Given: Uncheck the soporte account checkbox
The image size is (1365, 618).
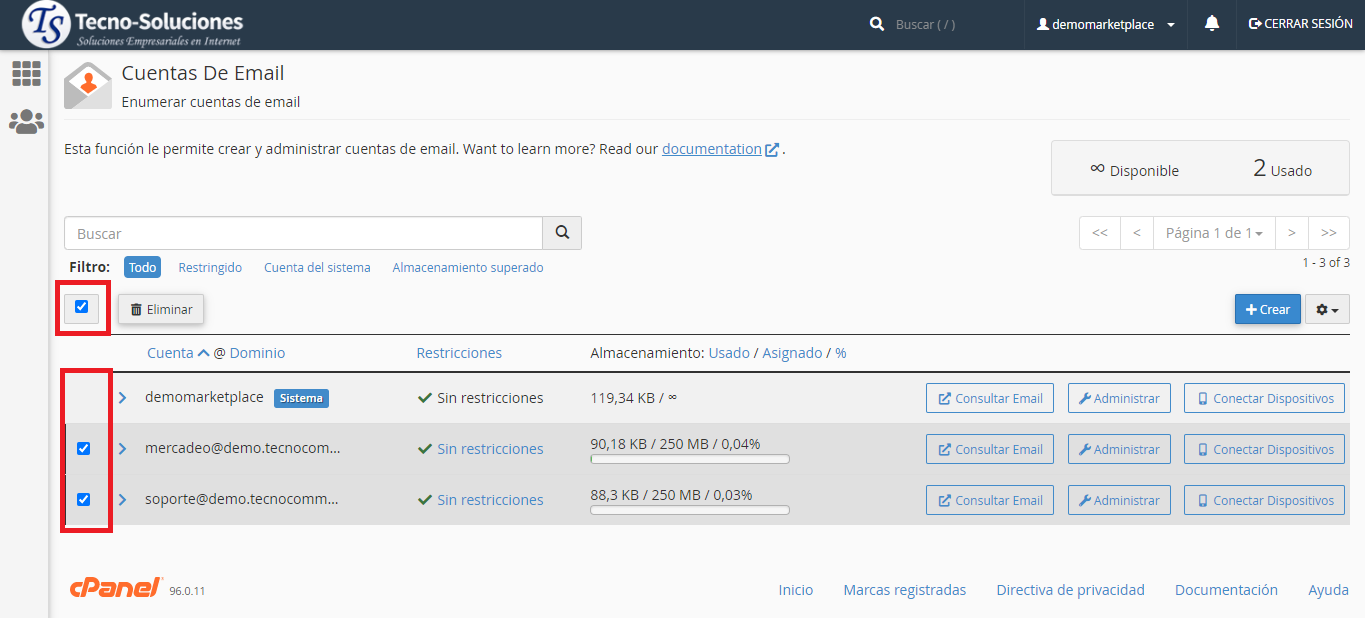Looking at the screenshot, I should [x=84, y=500].
